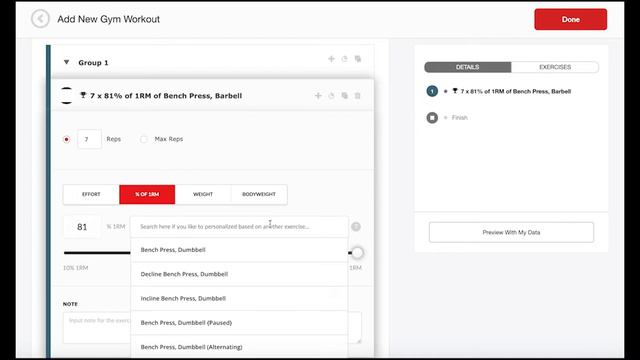Viewport: 640px width, 360px height.
Task: Choose Bench Press, Dumbbell (Alternating) option
Action: point(239,347)
